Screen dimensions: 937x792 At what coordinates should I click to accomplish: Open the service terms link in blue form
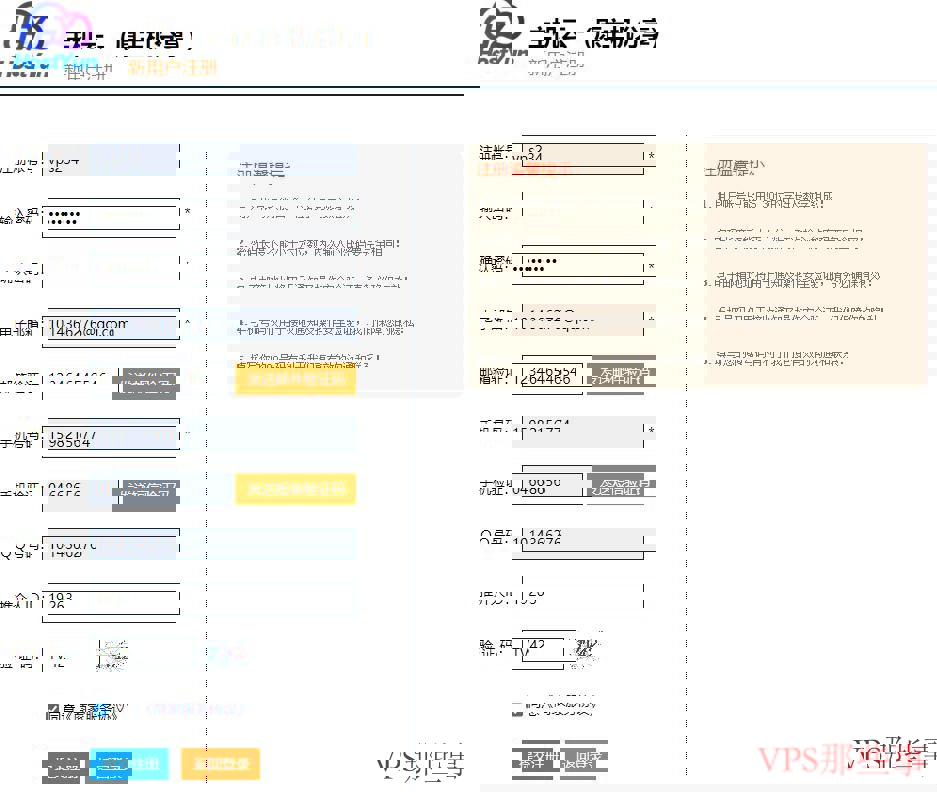tap(195, 710)
